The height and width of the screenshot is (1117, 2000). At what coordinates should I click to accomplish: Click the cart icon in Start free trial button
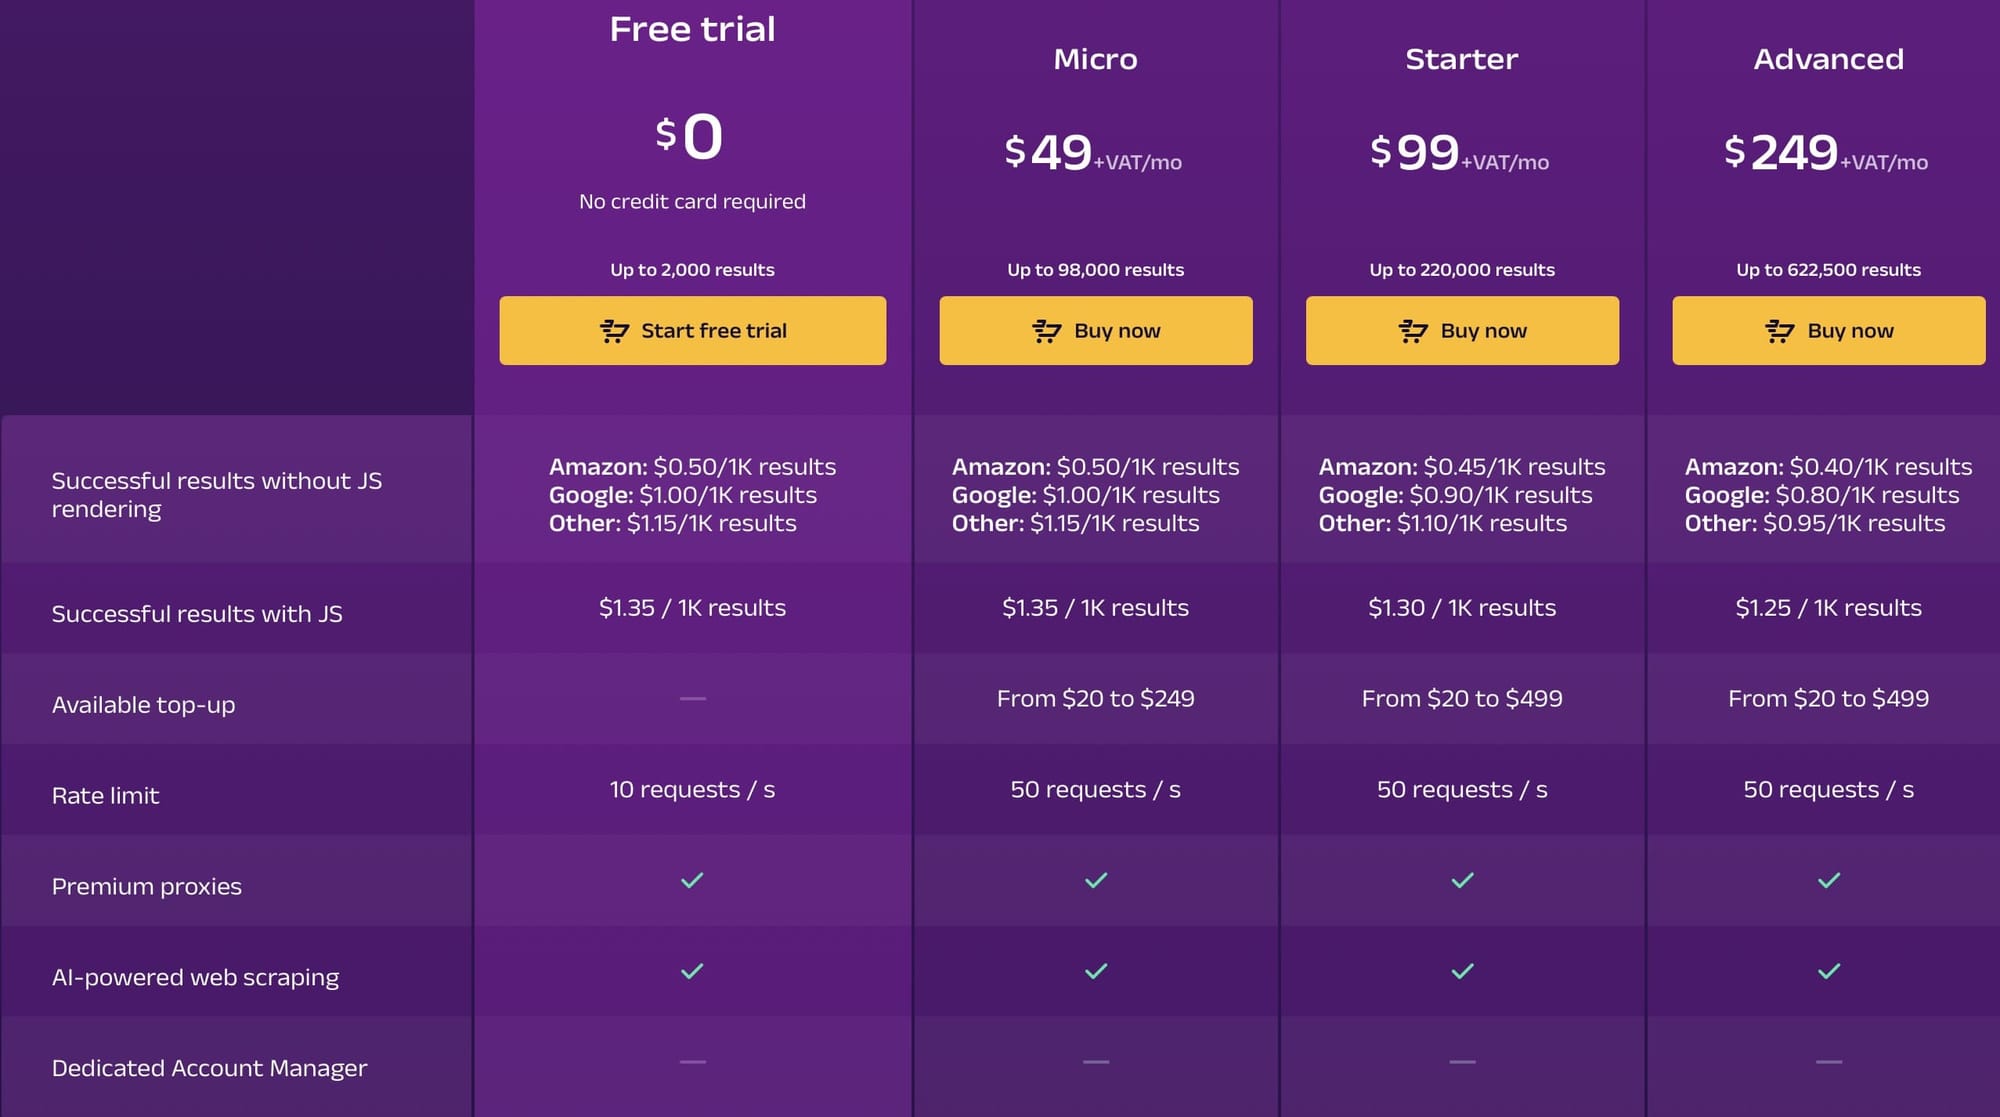(x=615, y=330)
